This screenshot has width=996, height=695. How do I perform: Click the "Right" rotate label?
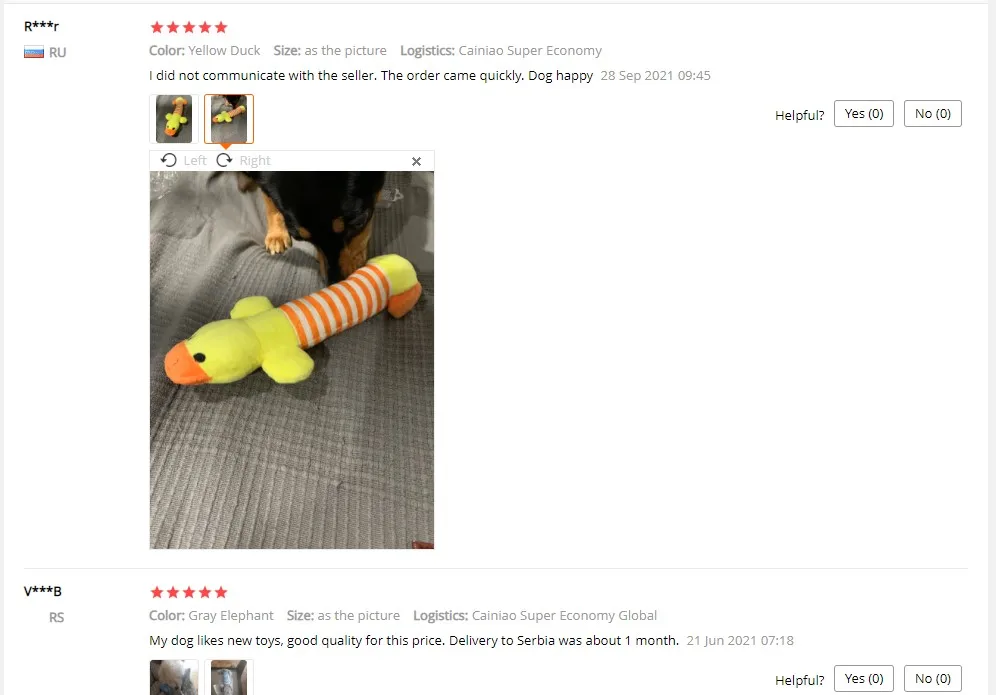[255, 161]
